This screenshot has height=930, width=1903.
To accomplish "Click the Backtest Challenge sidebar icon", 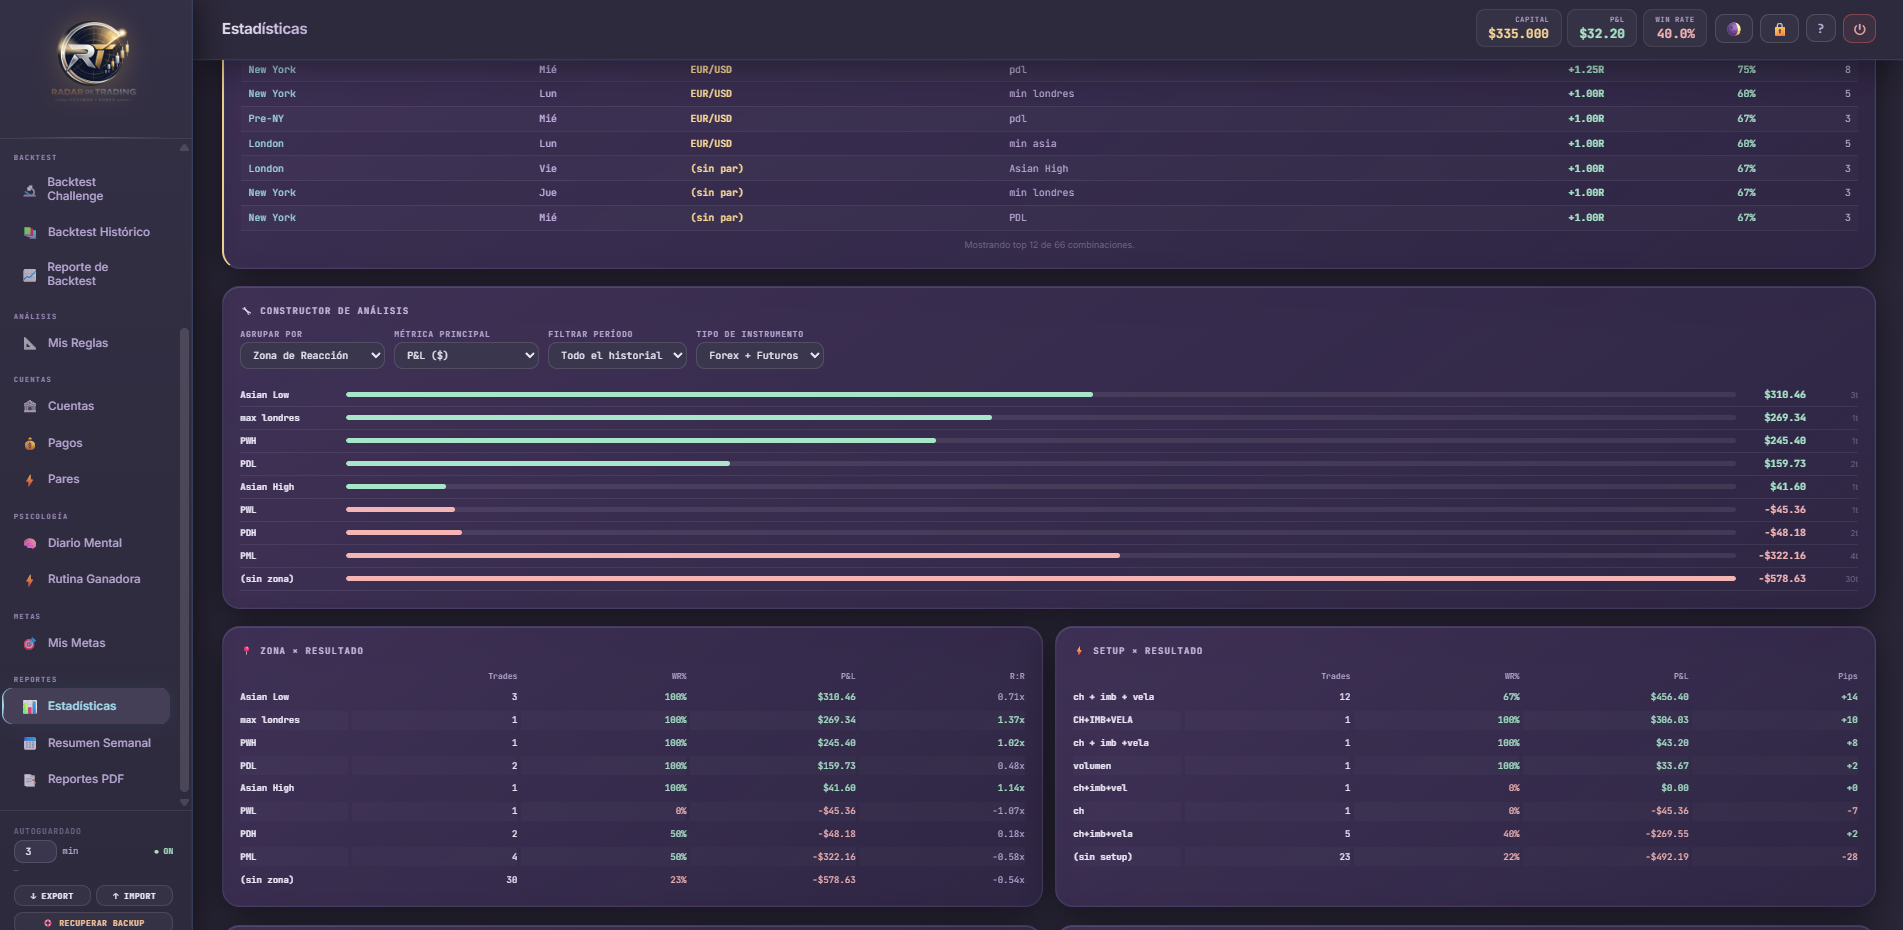I will [30, 190].
